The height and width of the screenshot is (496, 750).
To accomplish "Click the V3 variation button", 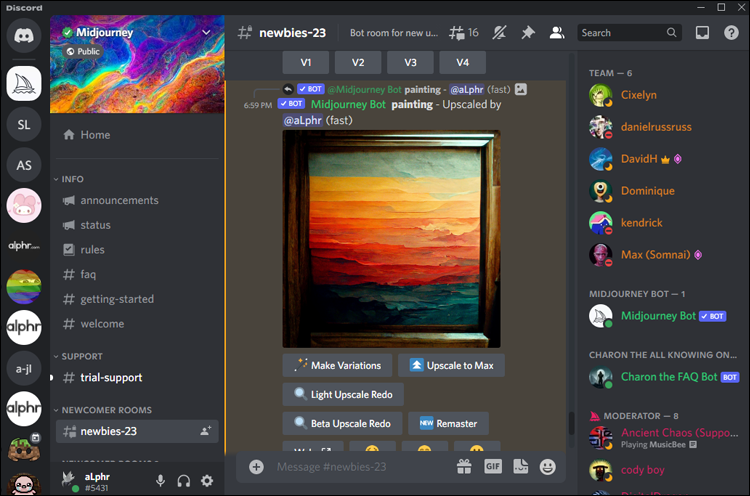I will (410, 63).
